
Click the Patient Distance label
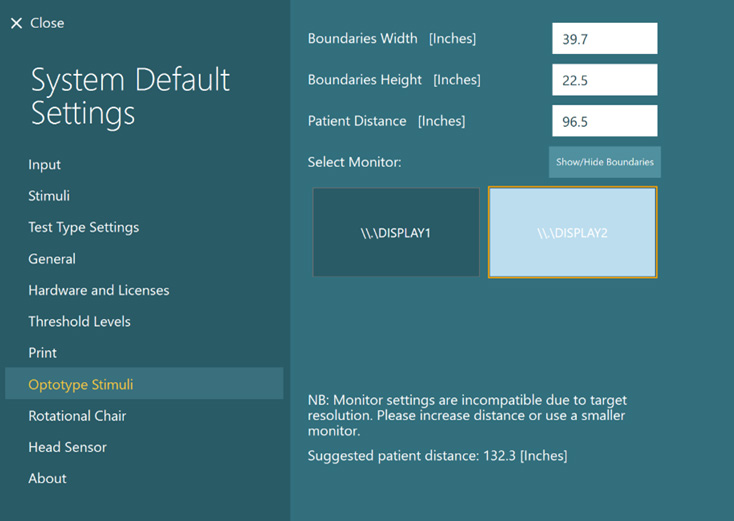coord(387,121)
